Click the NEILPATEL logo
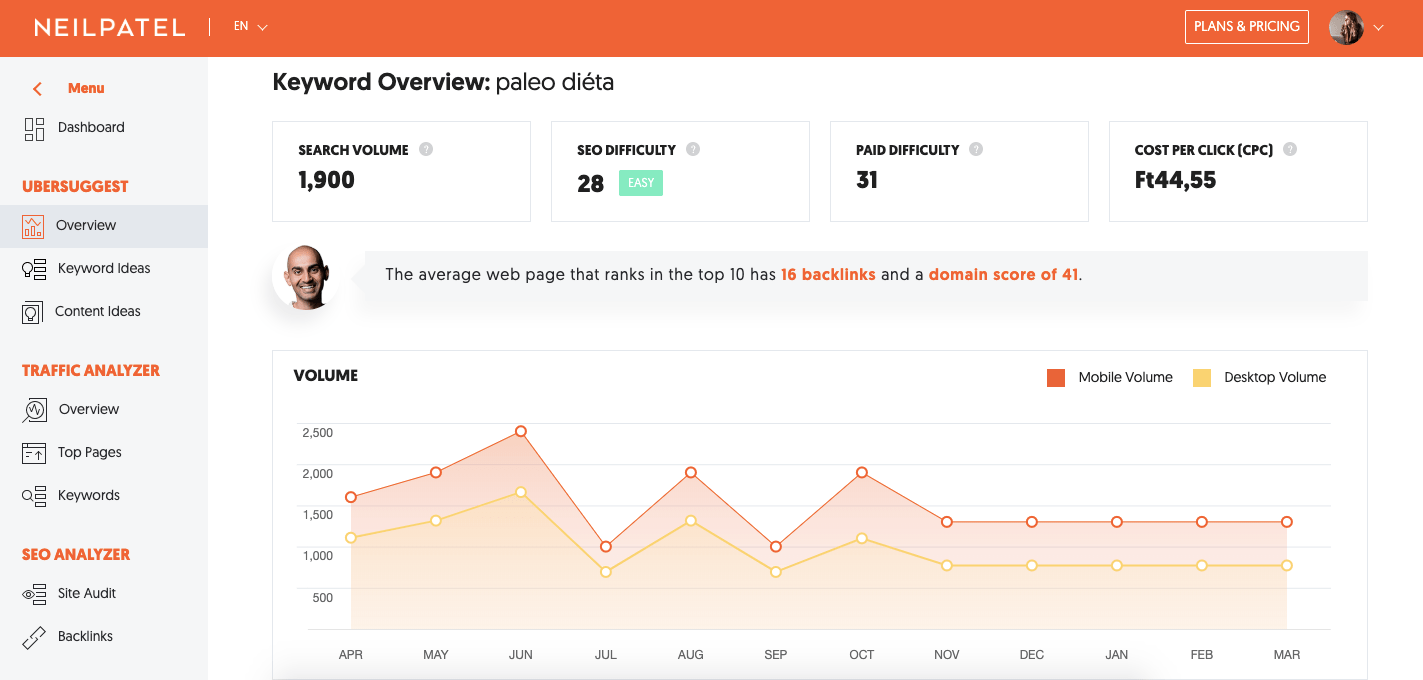The height and width of the screenshot is (680, 1423). [110, 28]
